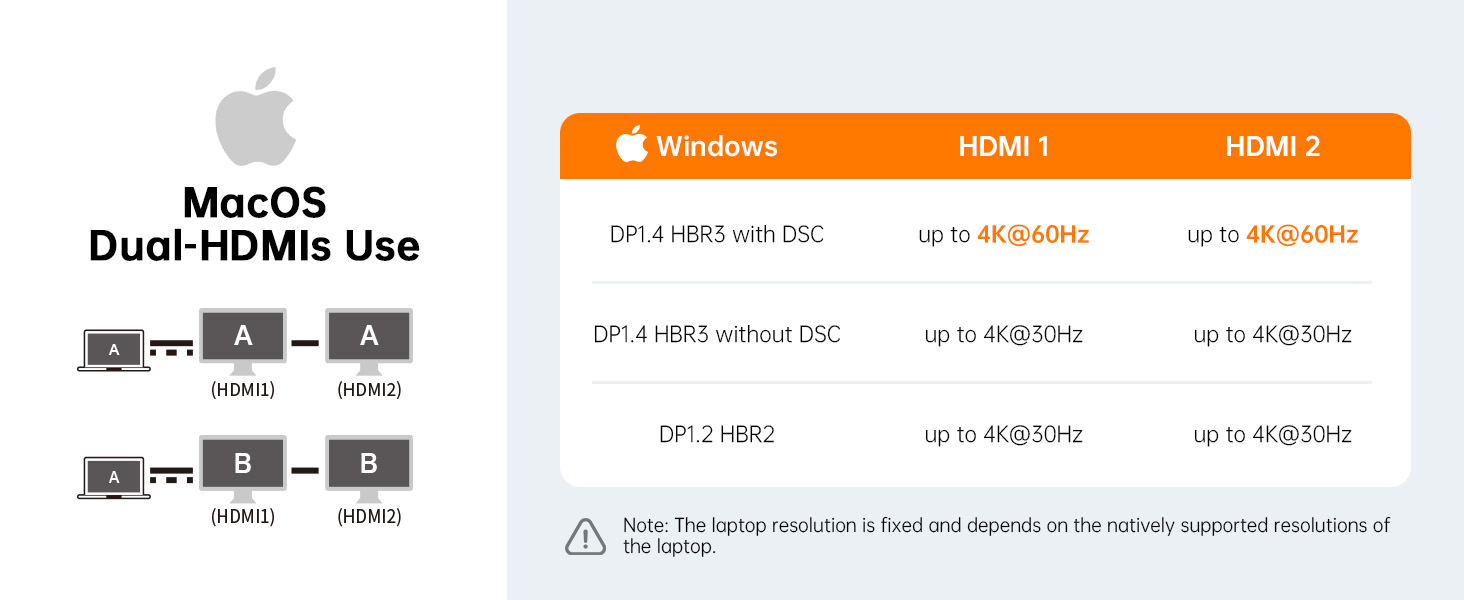The width and height of the screenshot is (1464, 600).
Task: Click orange "4K@60Hz" text under HDMI 2
Action: click(x=1301, y=235)
